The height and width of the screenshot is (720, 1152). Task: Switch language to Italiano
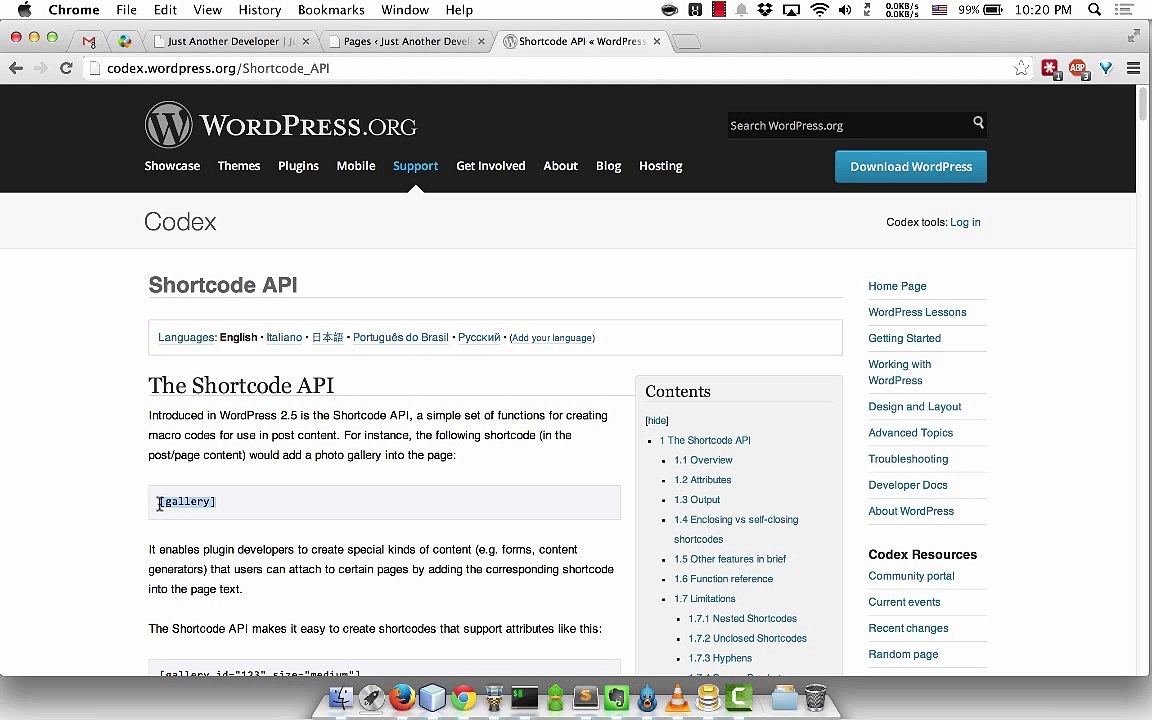click(284, 337)
